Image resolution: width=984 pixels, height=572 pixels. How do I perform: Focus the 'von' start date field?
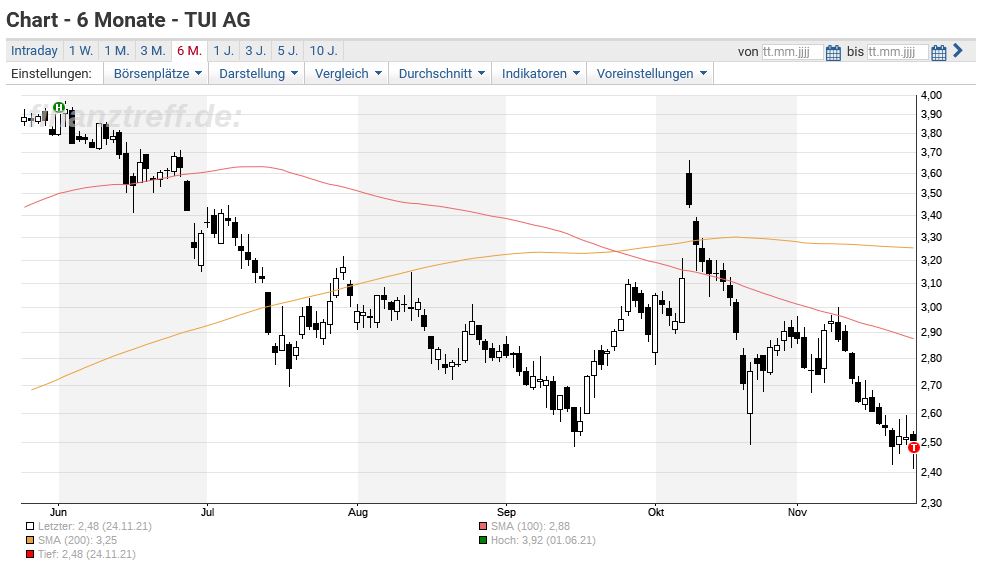click(792, 52)
